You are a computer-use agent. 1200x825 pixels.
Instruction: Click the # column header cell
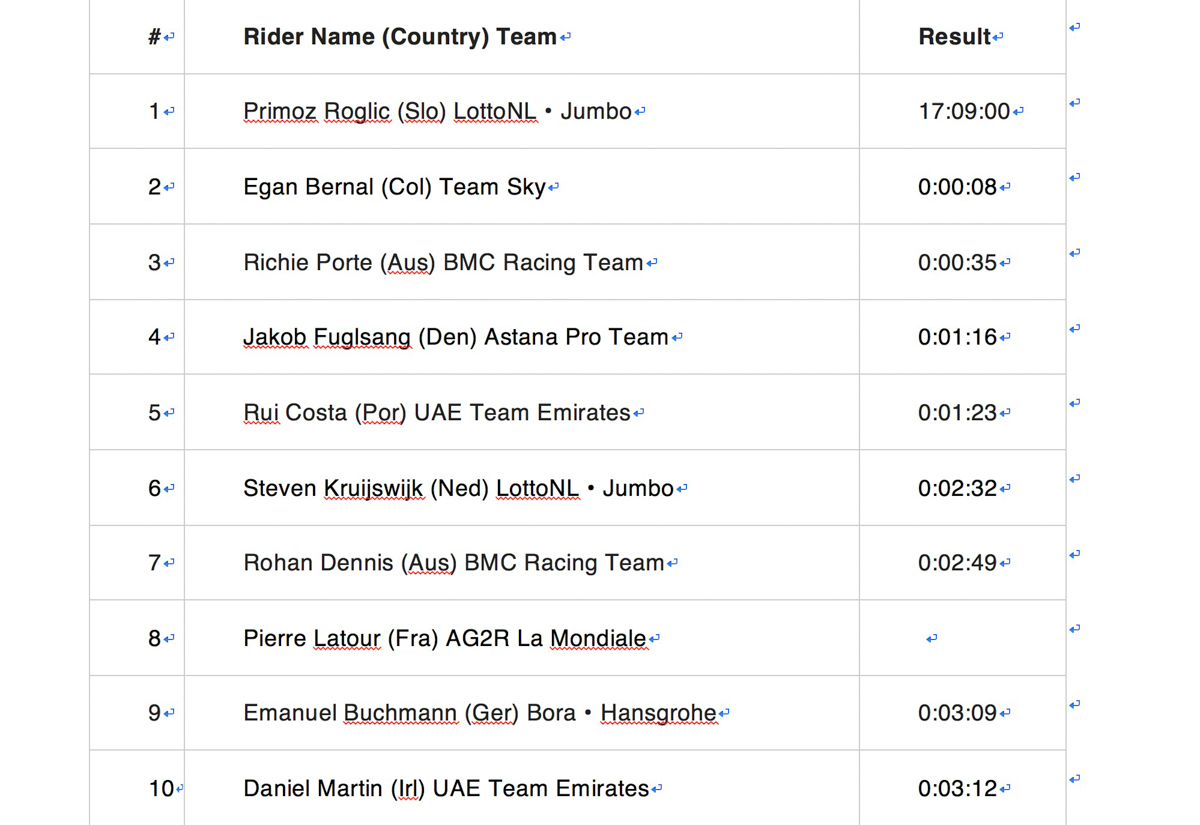coord(137,37)
